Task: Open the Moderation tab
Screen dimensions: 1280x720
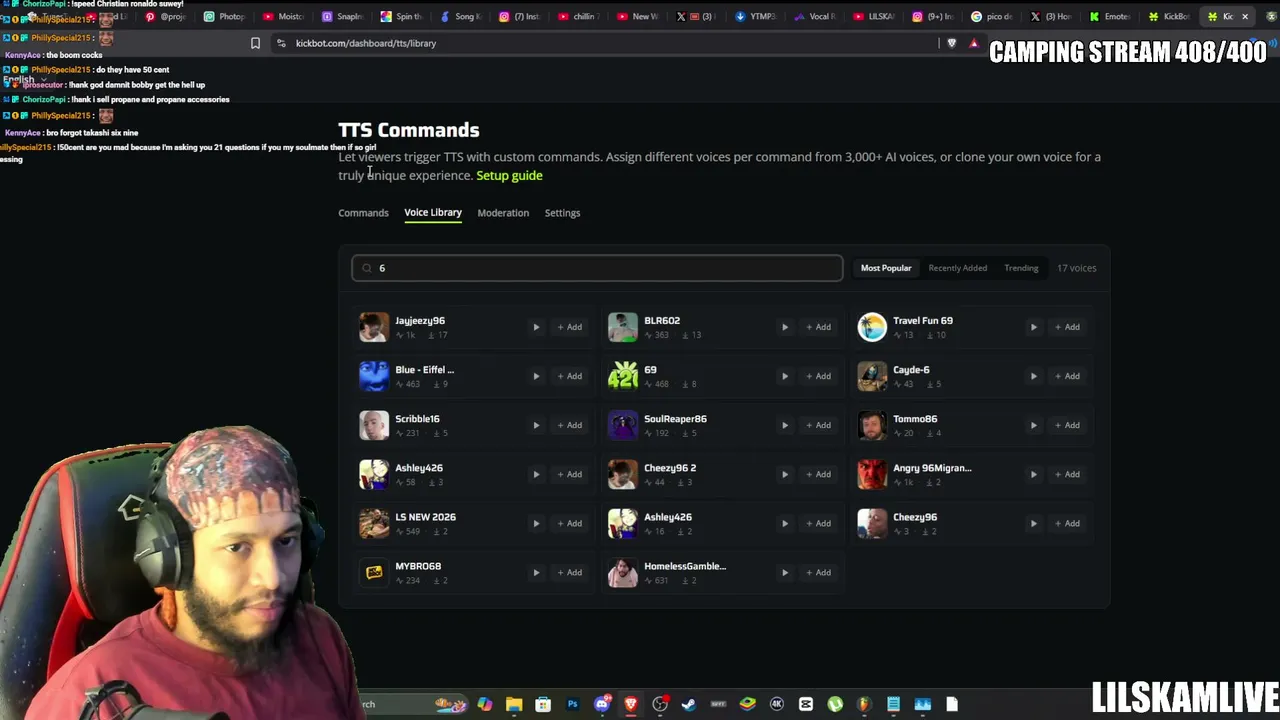Action: (503, 213)
